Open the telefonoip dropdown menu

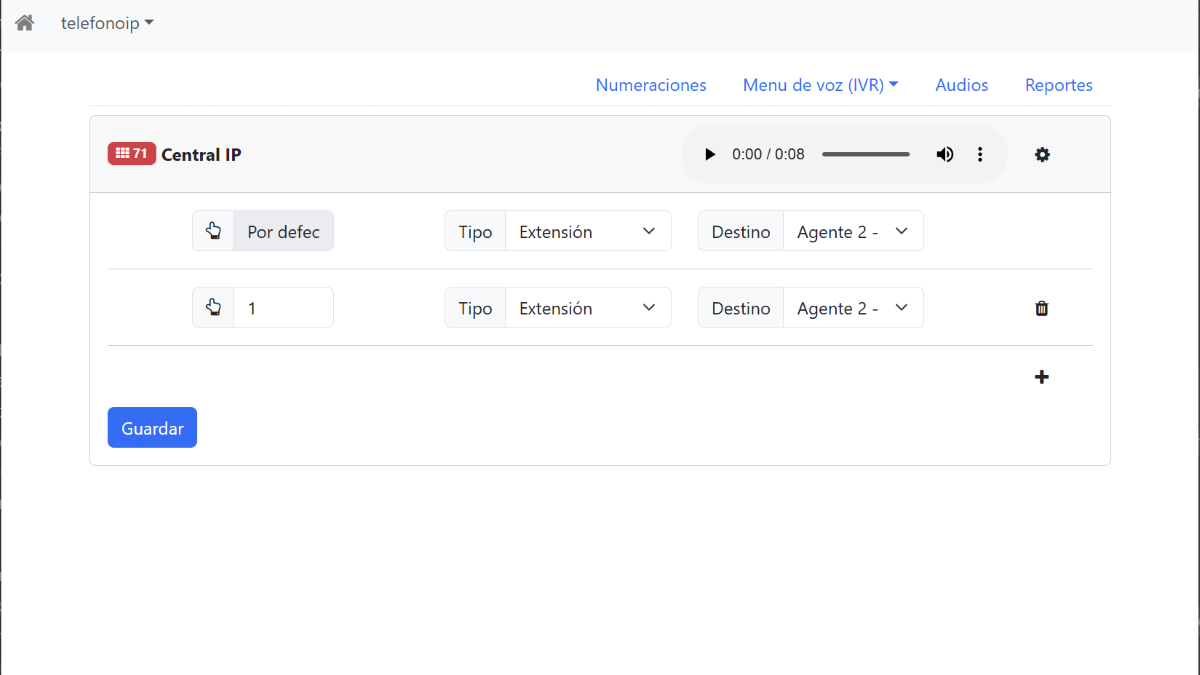point(107,23)
